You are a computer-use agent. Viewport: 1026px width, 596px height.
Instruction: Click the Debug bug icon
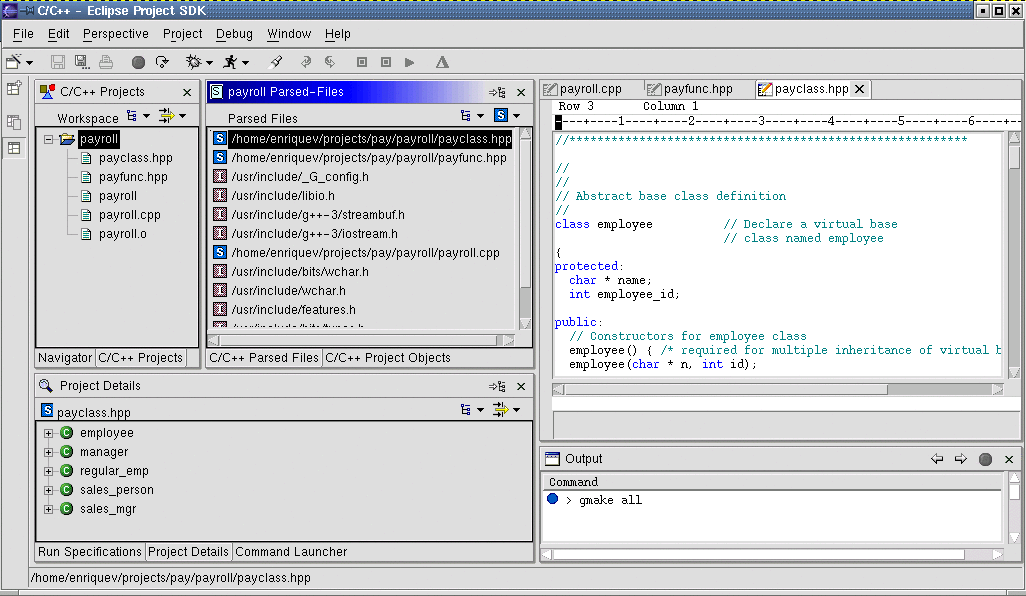194,61
